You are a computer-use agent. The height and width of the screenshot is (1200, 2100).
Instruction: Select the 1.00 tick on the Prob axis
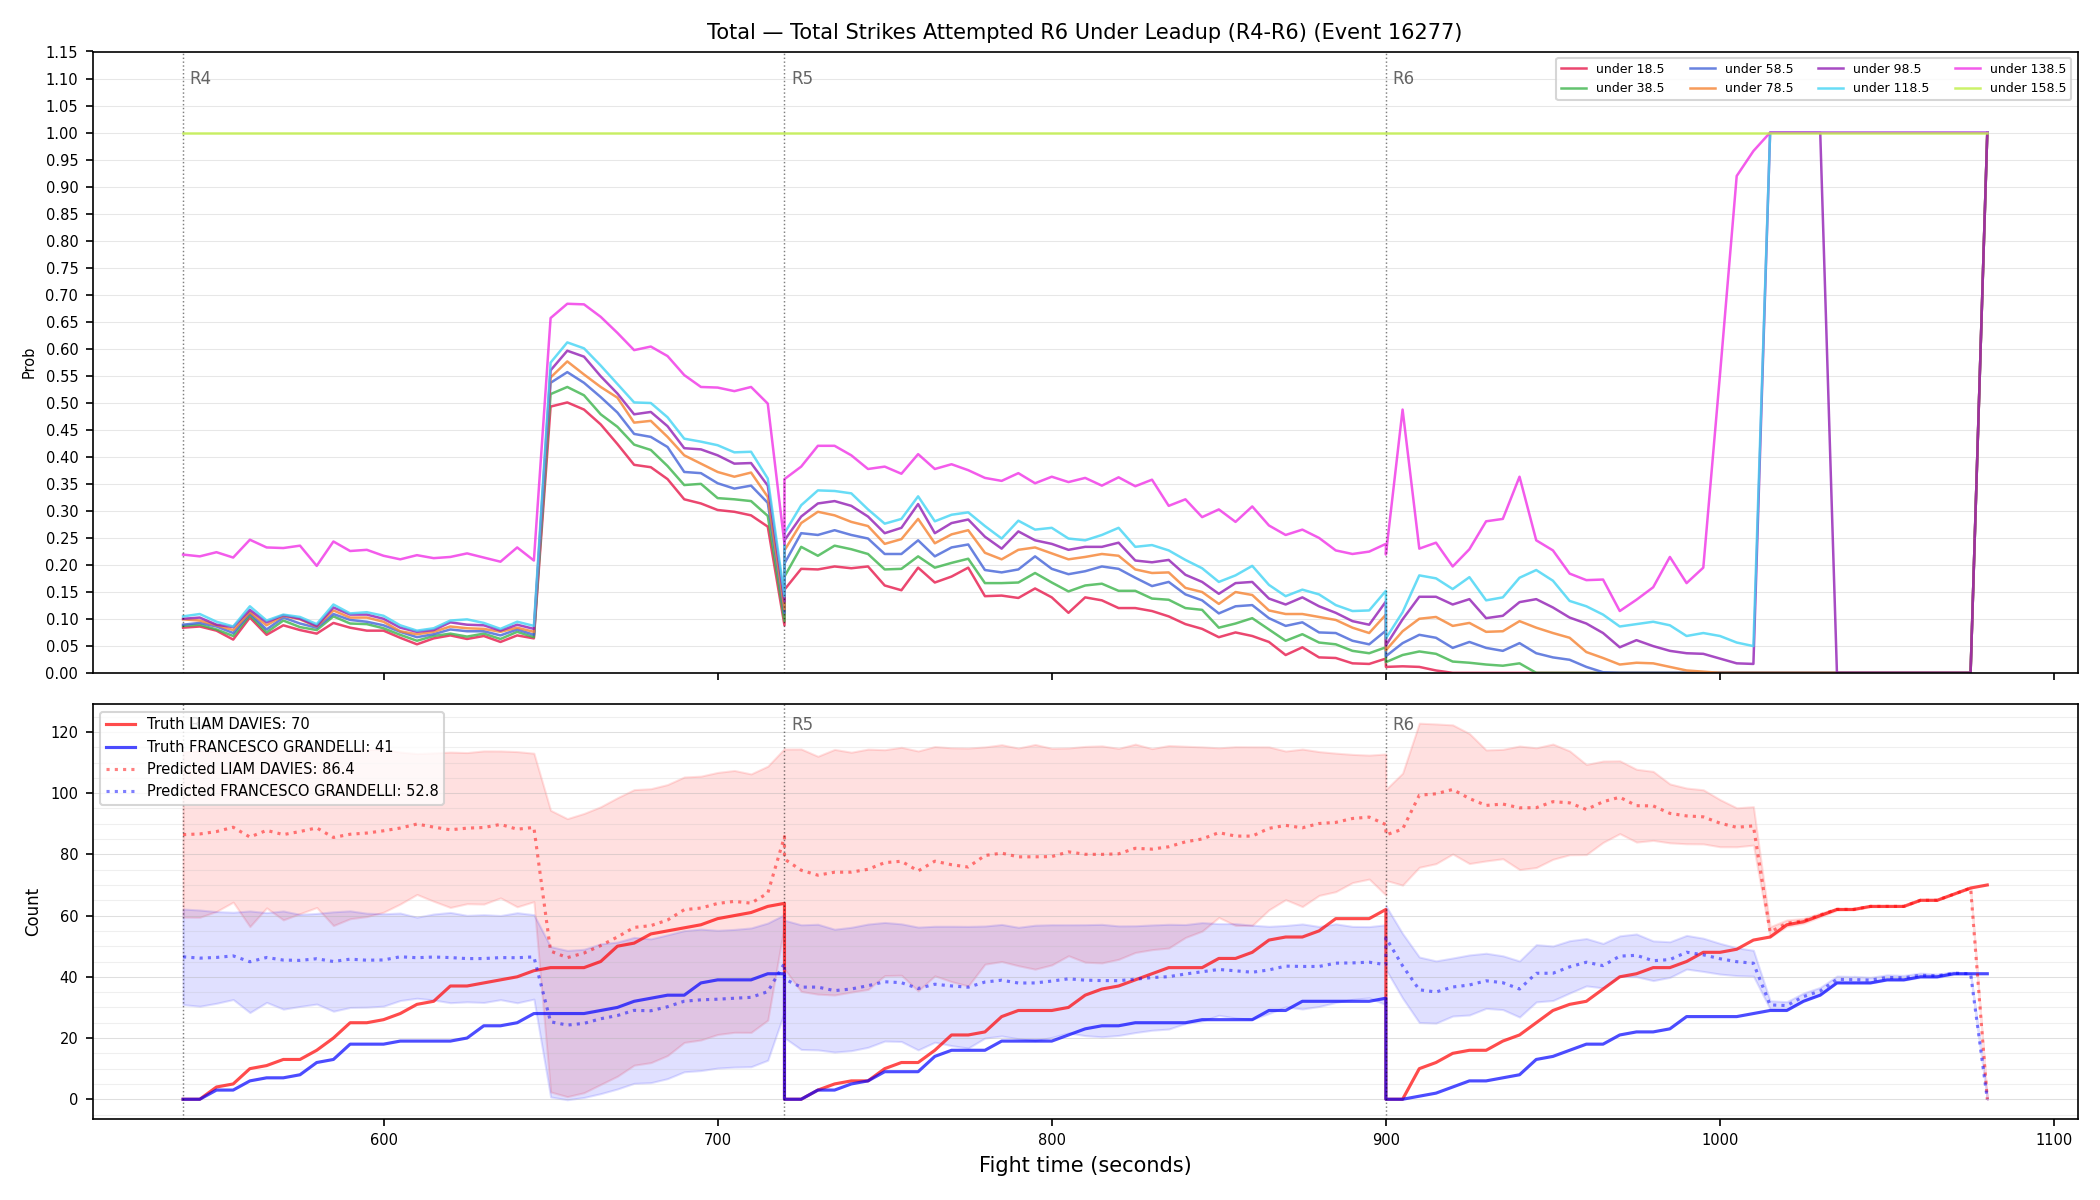(x=62, y=133)
